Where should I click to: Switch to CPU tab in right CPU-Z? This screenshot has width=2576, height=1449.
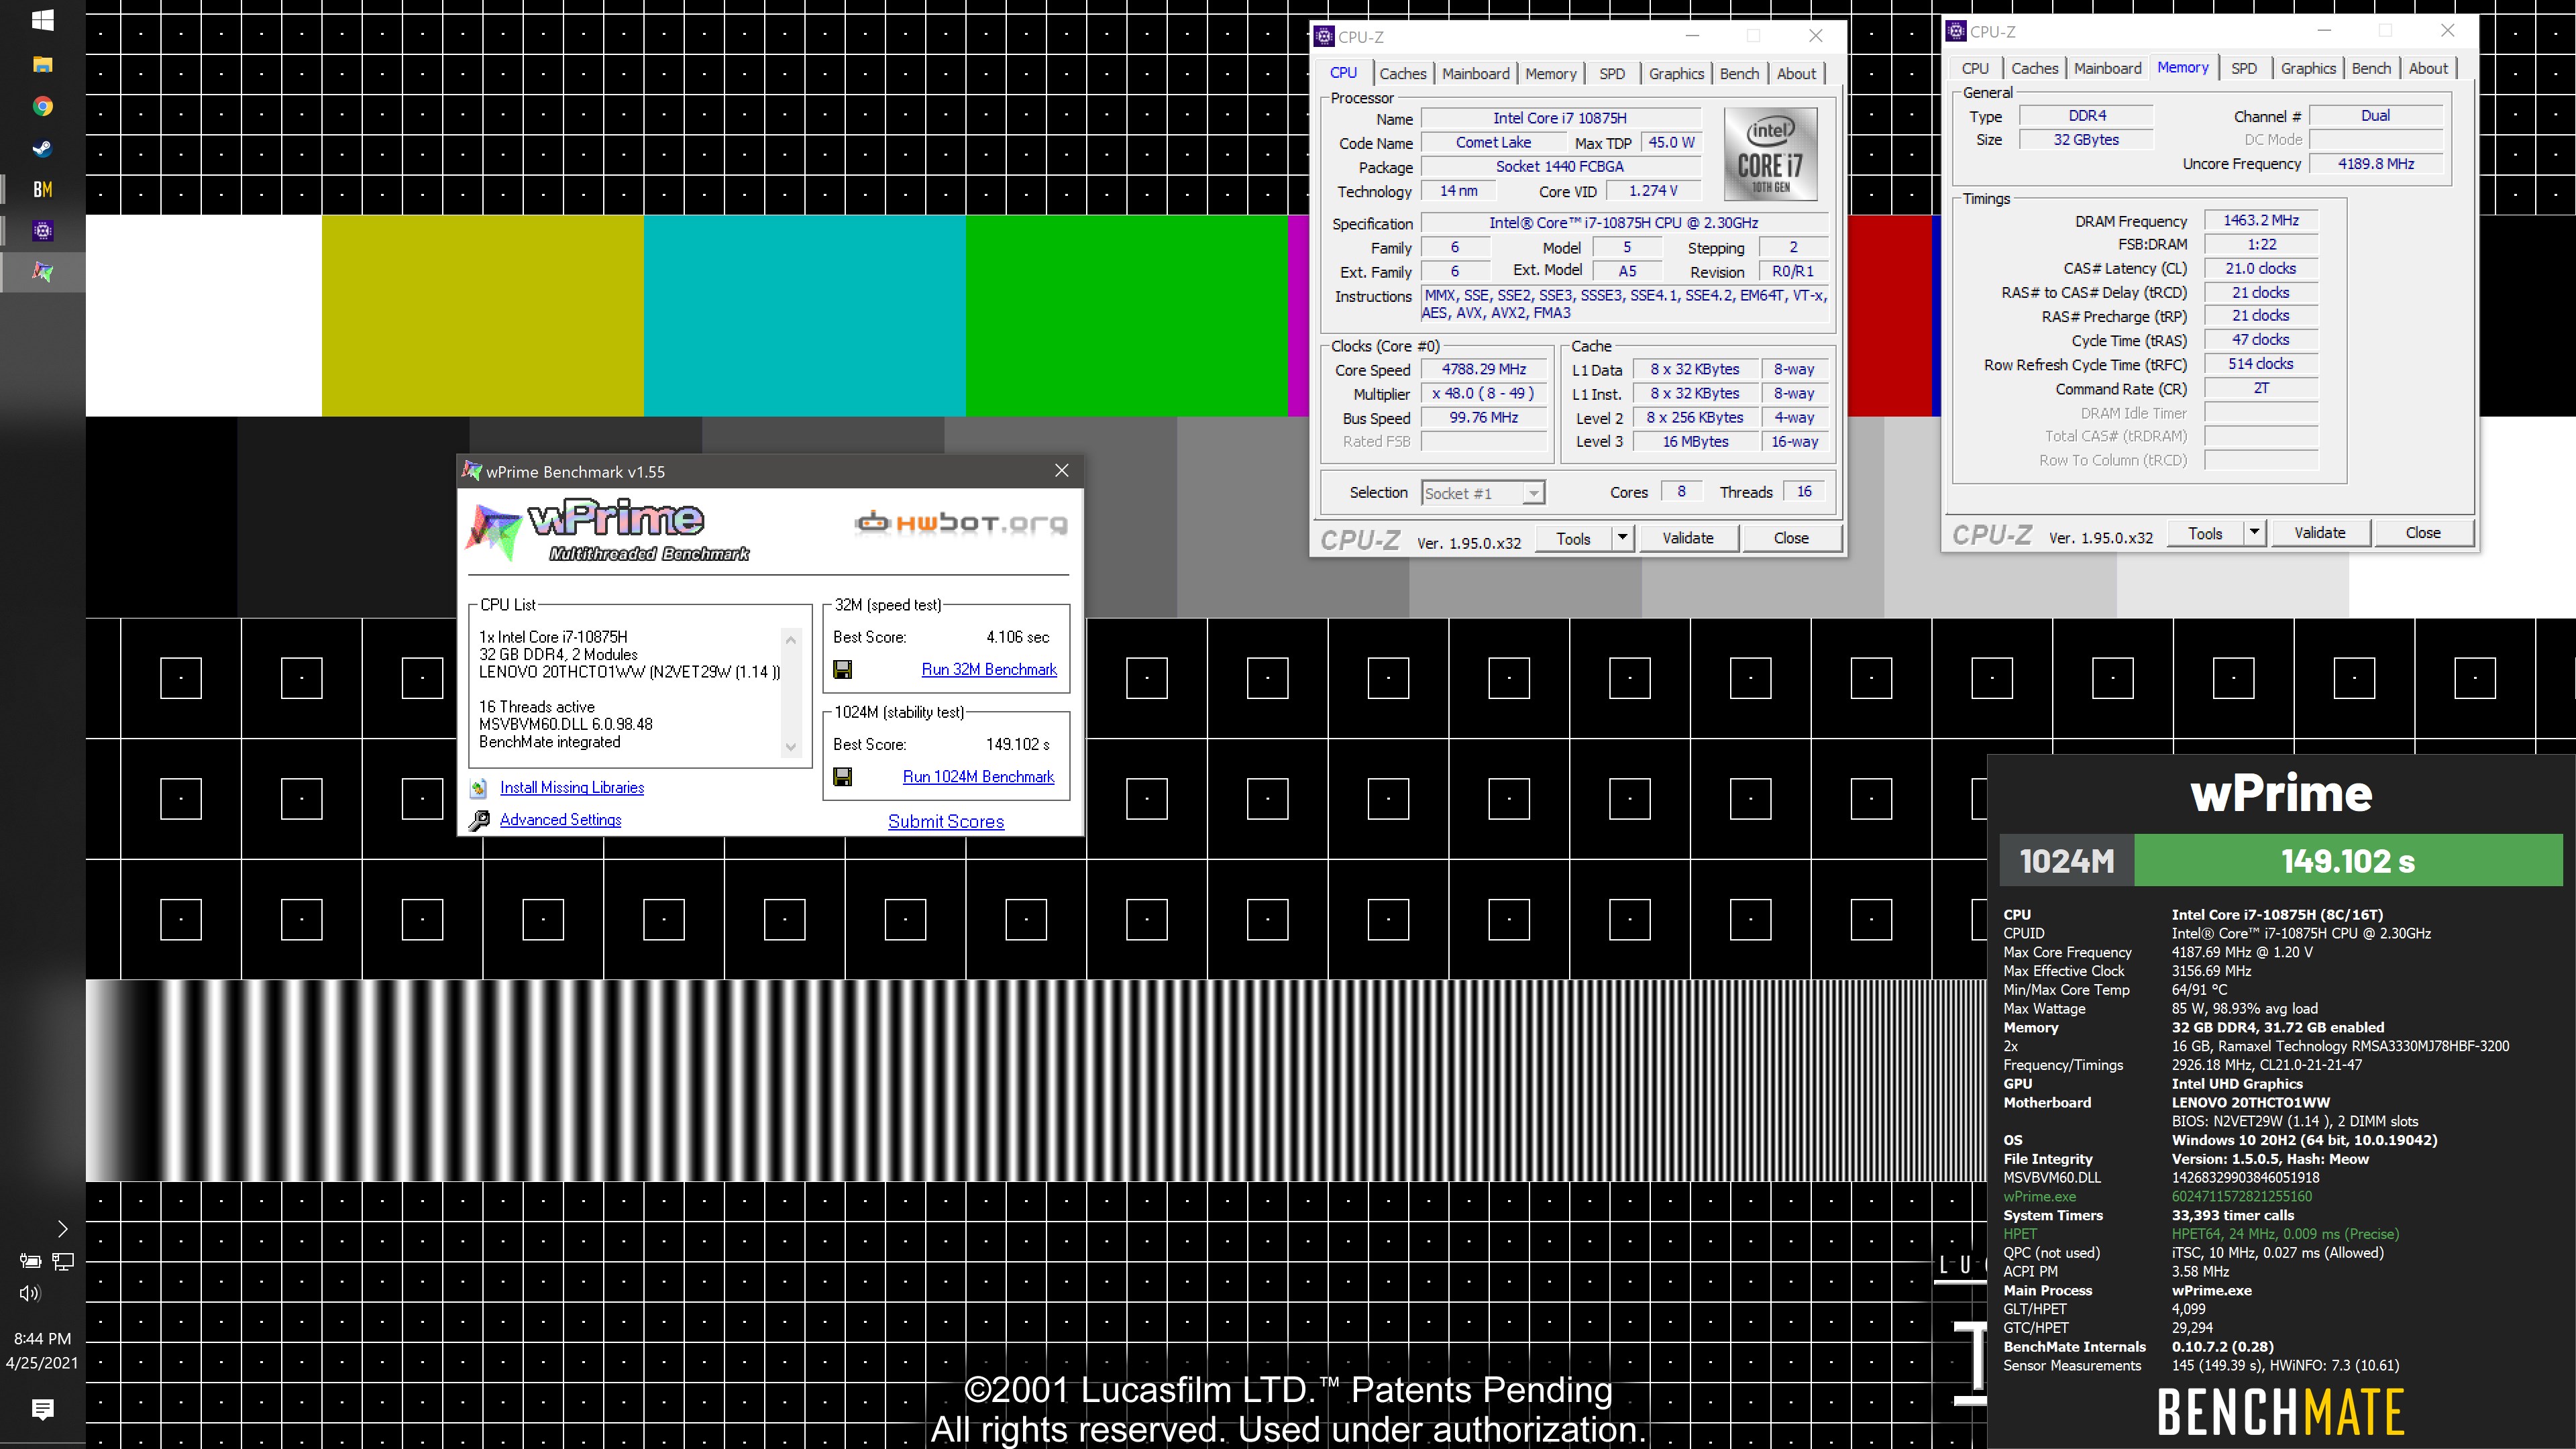click(x=1975, y=68)
